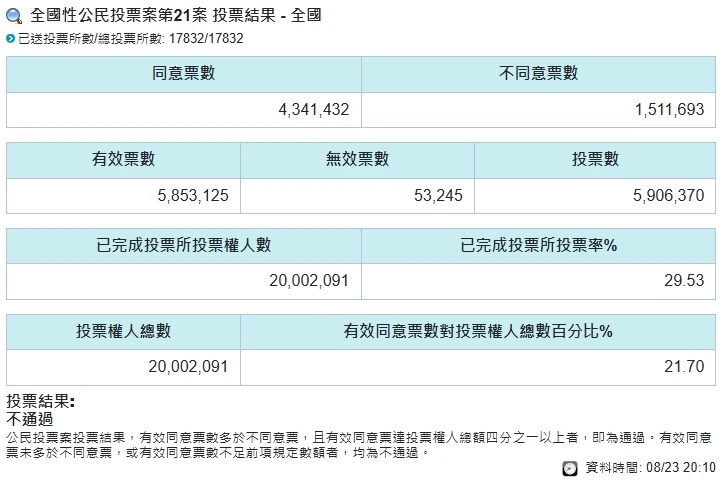Screen dimensions: 726x484
Task: Click the 17832/17832 polling station count
Action: click(x=207, y=39)
